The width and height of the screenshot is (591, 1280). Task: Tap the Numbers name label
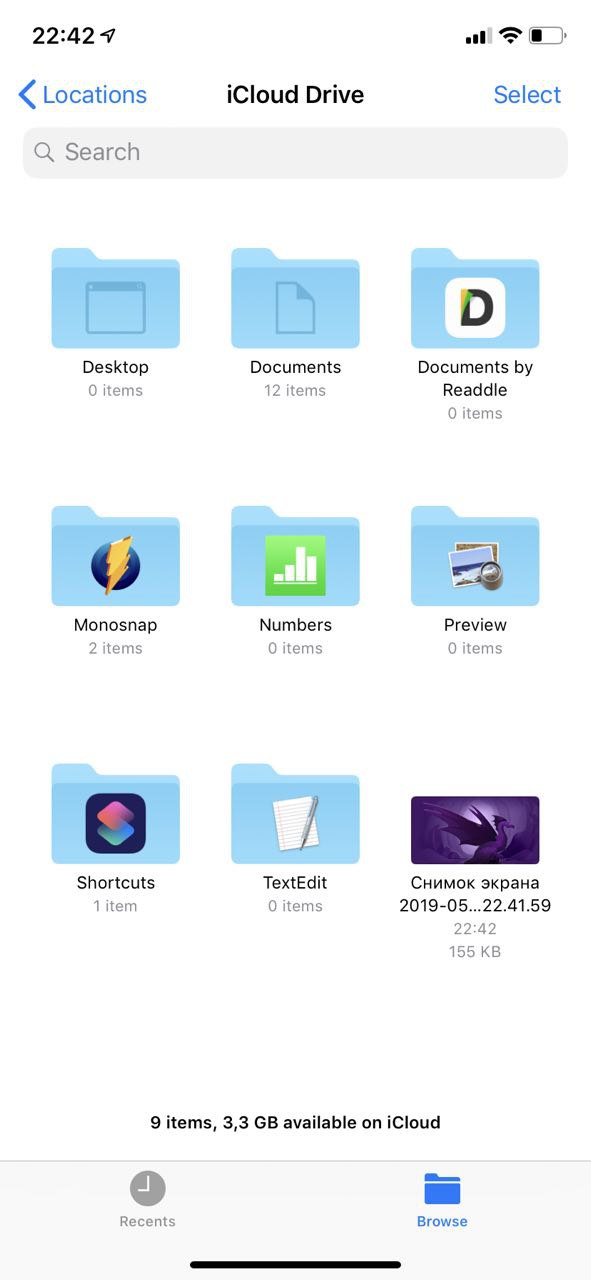(x=295, y=625)
